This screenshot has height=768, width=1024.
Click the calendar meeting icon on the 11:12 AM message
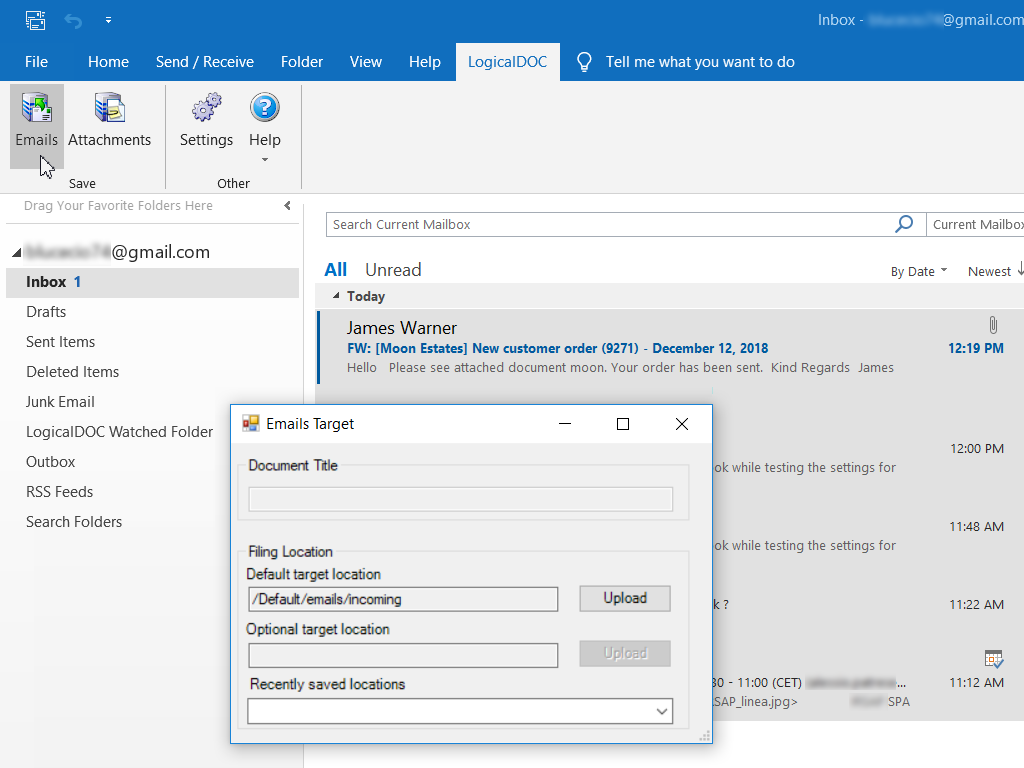click(x=993, y=658)
